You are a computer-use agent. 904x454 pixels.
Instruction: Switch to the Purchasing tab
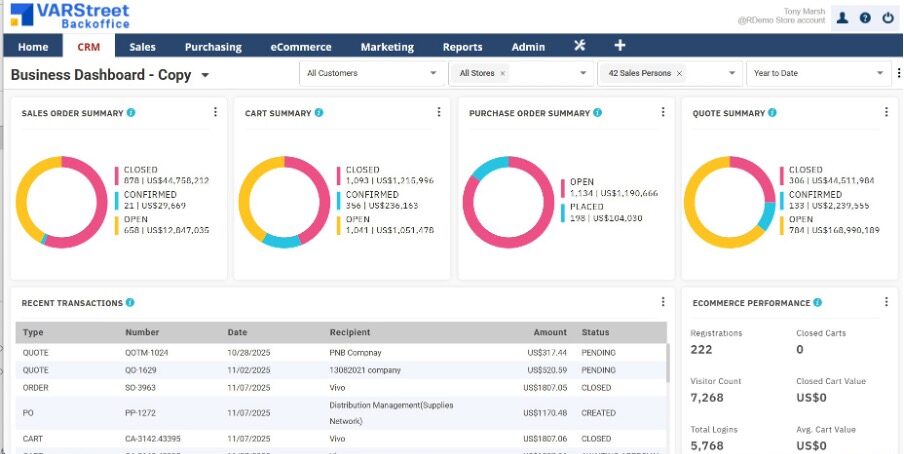(213, 47)
